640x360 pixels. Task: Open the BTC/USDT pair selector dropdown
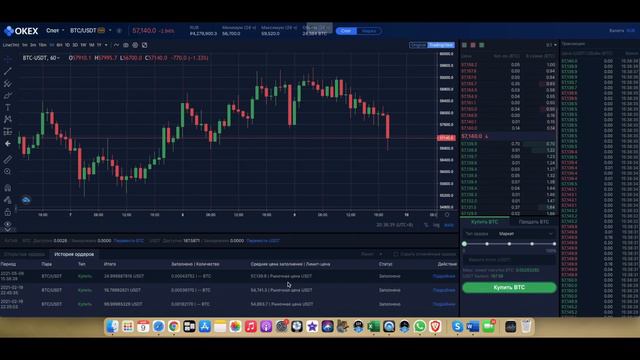(91, 31)
